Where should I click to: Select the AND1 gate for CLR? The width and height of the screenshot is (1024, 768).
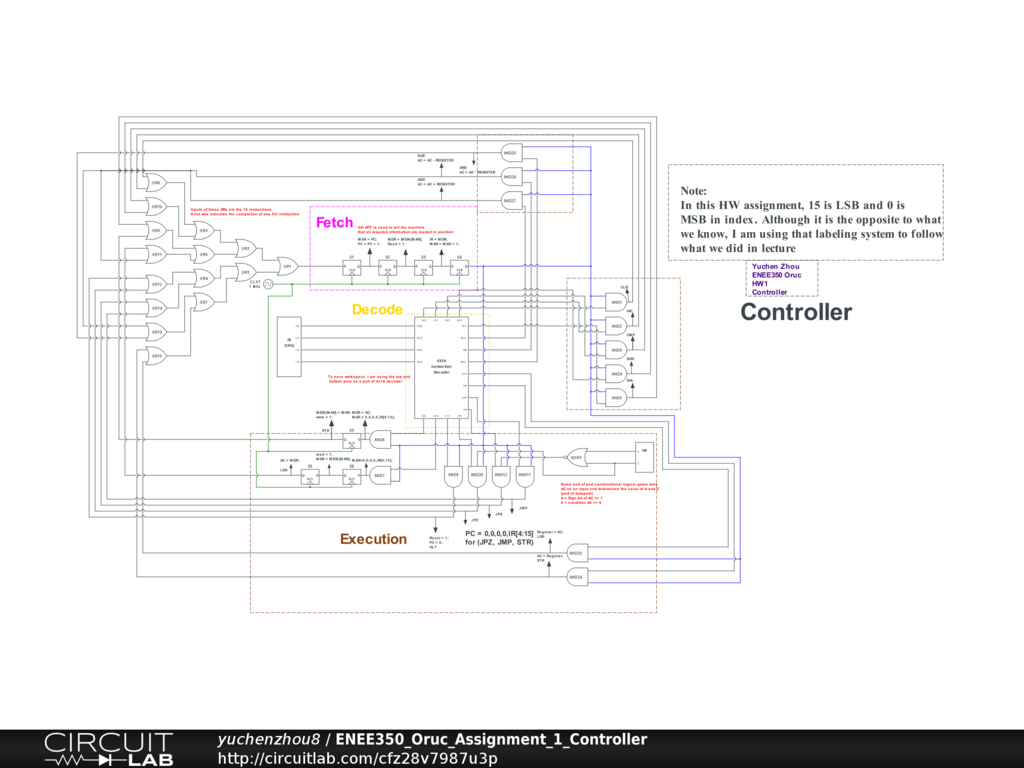616,302
